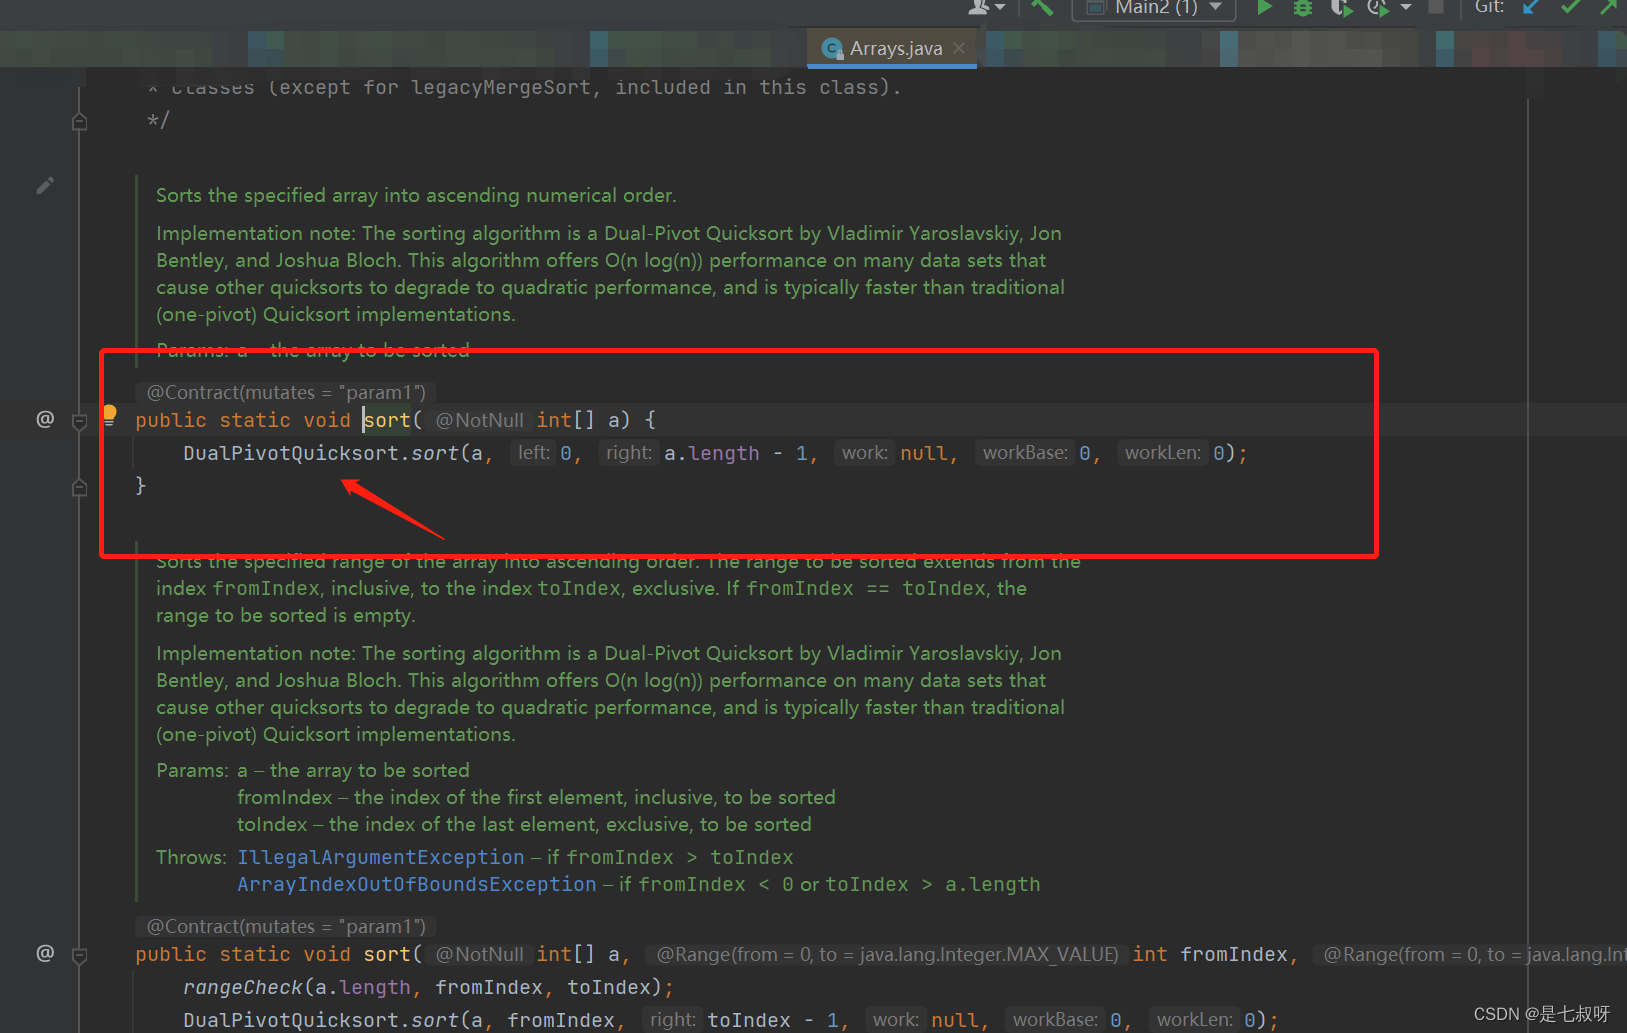
Task: Click the 'left:' parameter hint
Action: tap(533, 453)
